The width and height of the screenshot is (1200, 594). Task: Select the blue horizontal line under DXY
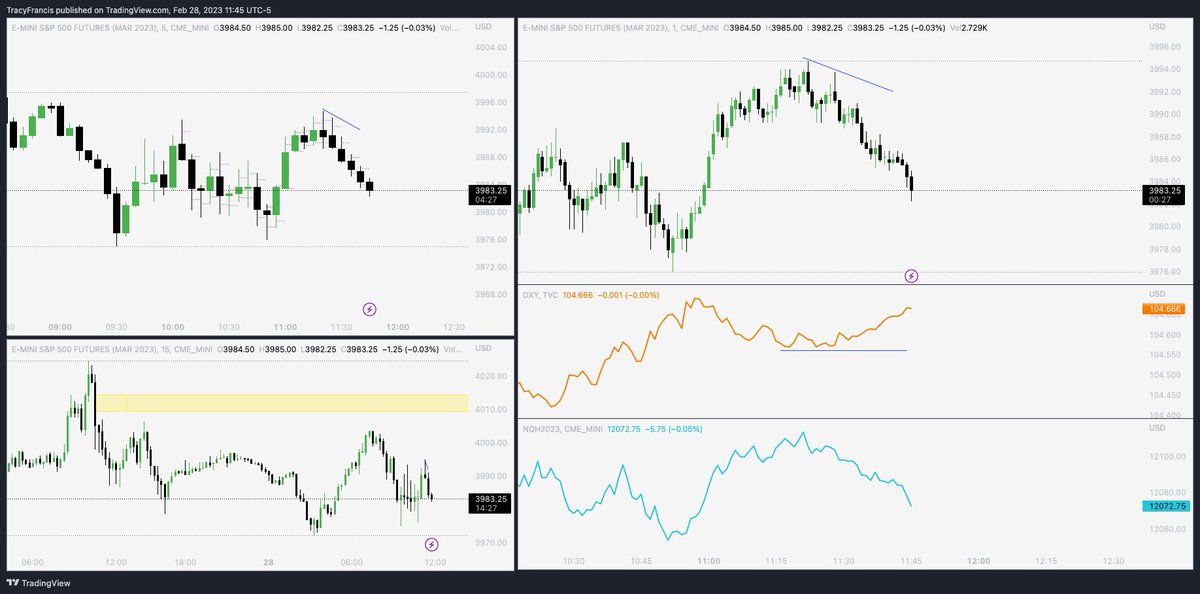click(843, 350)
